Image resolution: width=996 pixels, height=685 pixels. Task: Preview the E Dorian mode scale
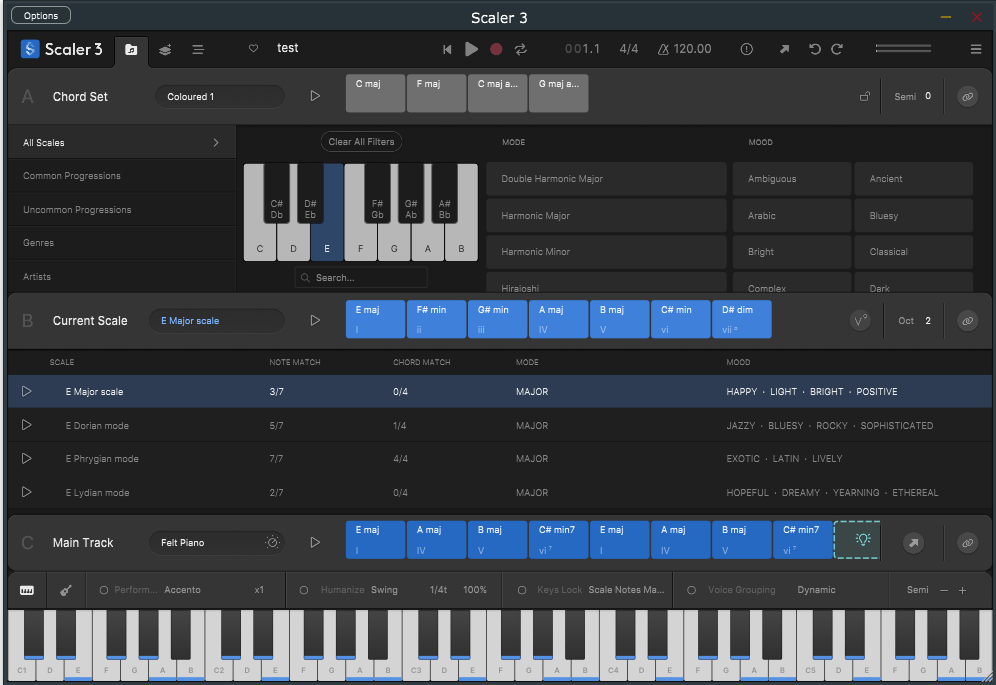(27, 424)
